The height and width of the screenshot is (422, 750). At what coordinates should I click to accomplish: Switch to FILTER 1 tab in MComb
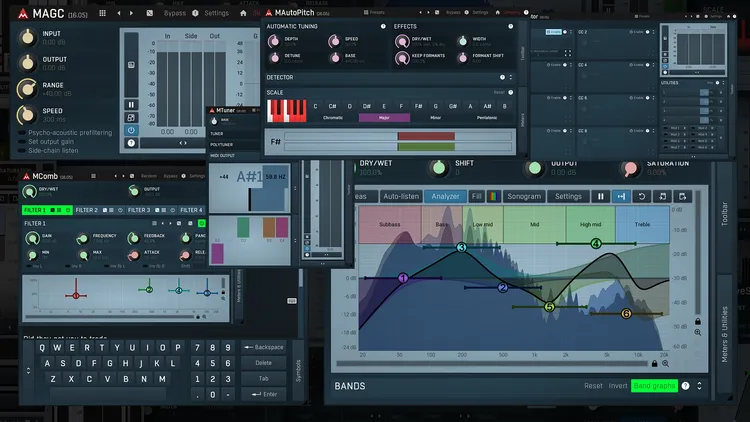click(x=47, y=210)
